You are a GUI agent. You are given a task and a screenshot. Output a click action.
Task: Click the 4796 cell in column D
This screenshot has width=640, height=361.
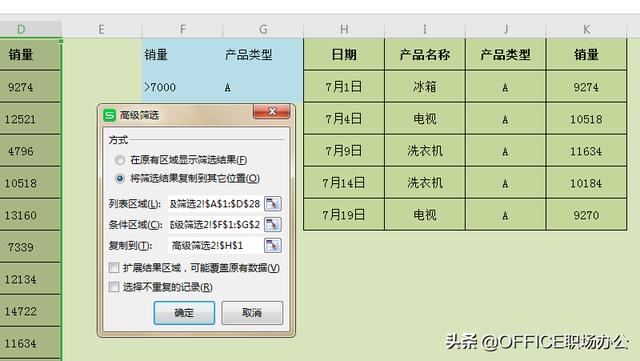[30, 151]
